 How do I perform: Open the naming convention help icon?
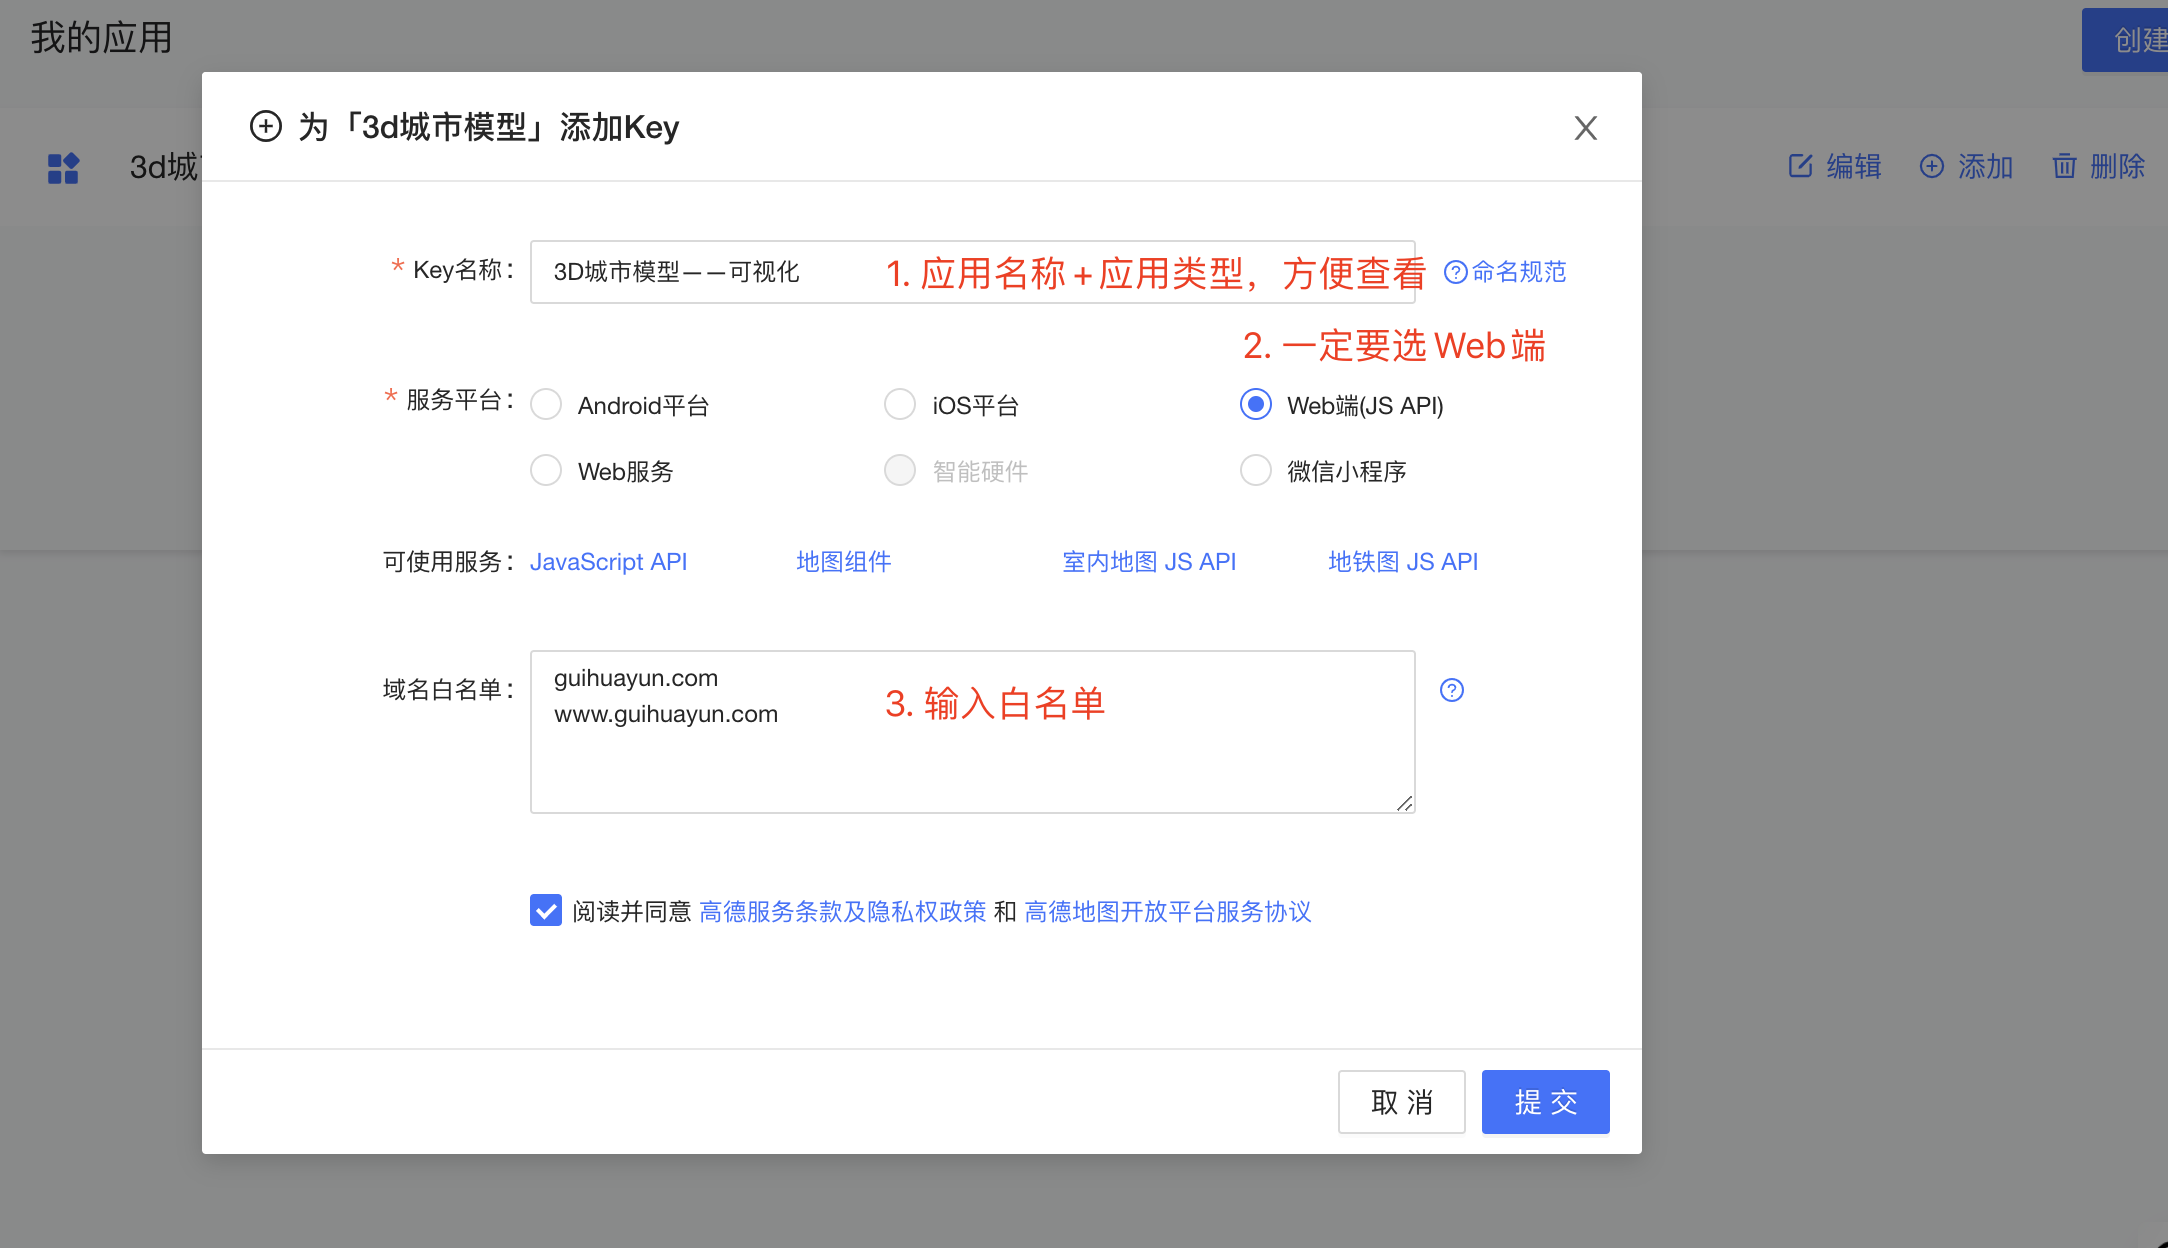pos(1456,272)
